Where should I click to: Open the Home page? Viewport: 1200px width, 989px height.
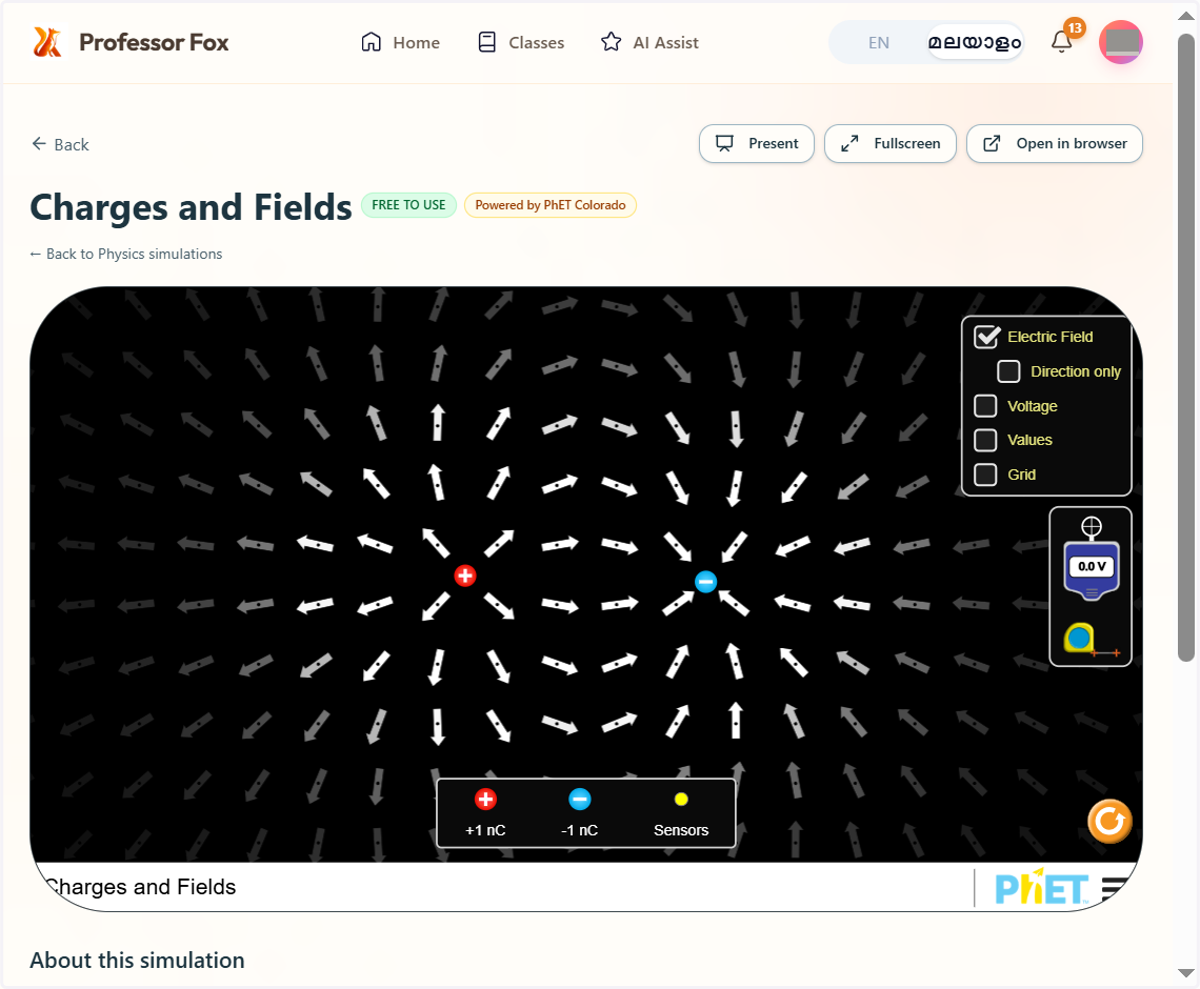(x=400, y=43)
